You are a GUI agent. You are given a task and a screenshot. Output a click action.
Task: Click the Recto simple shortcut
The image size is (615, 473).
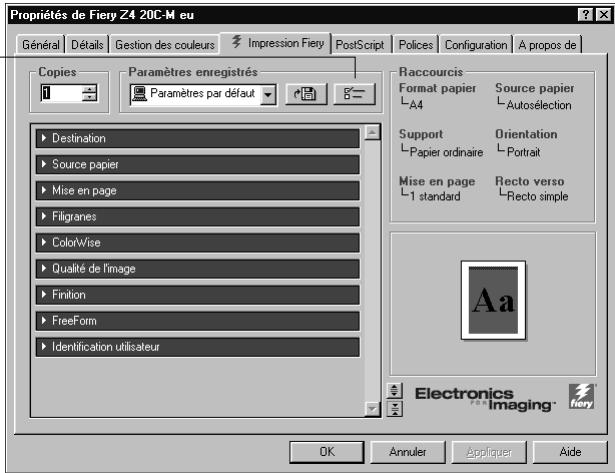pyautogui.click(x=537, y=196)
